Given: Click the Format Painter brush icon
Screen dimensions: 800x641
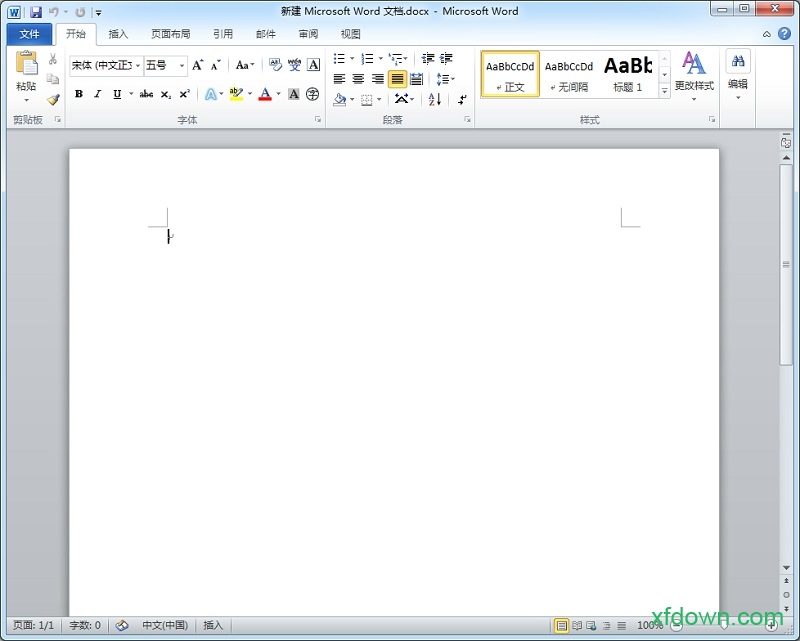Looking at the screenshot, I should pyautogui.click(x=53, y=100).
